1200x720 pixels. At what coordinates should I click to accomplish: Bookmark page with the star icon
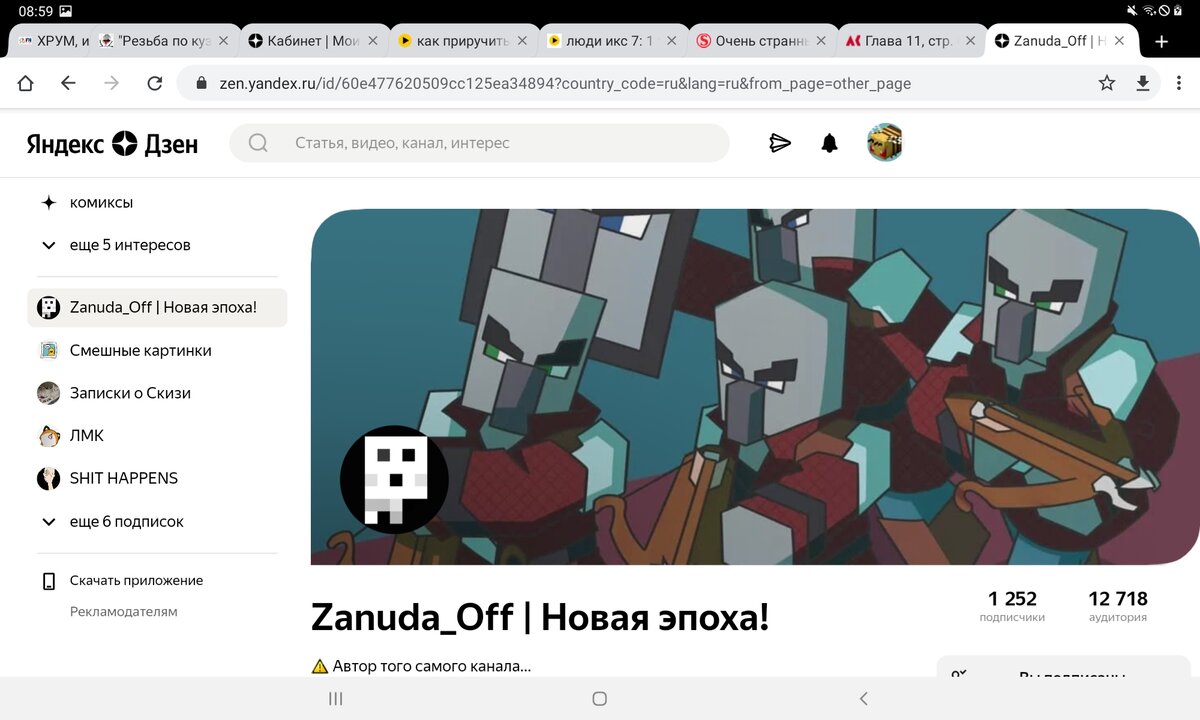coord(1107,84)
